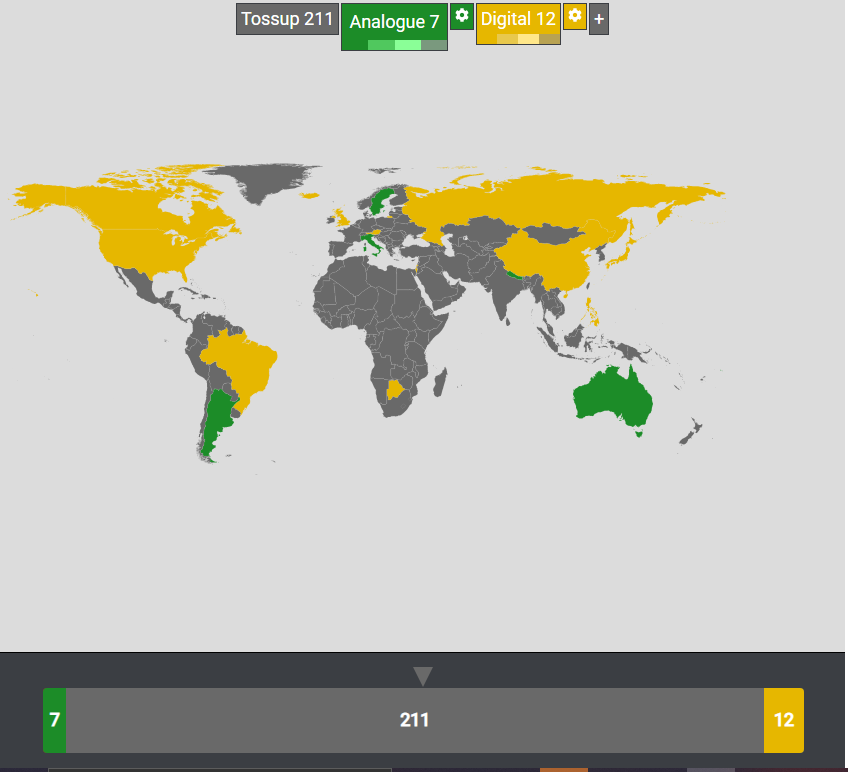Click gray Madagascar island

tap(441, 382)
